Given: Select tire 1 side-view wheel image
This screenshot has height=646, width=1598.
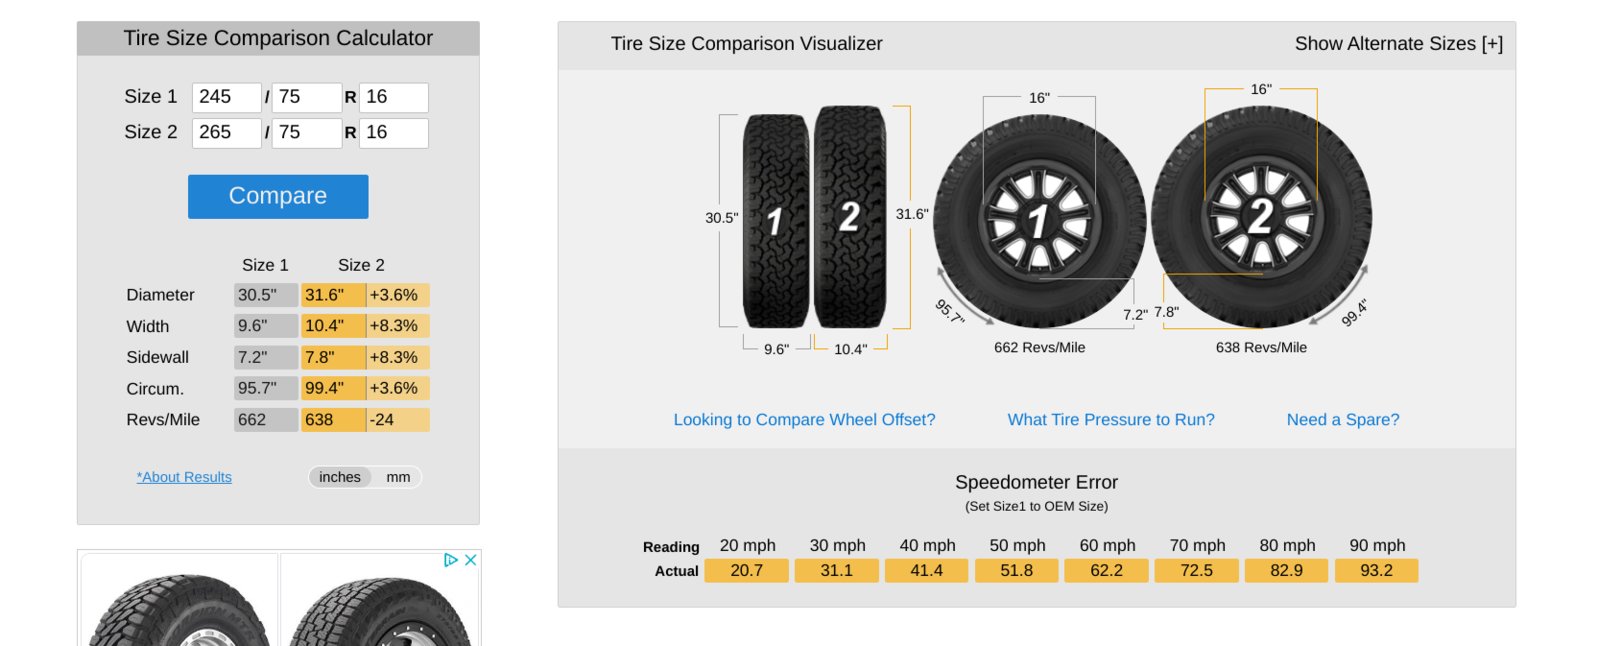Looking at the screenshot, I should (1040, 220).
